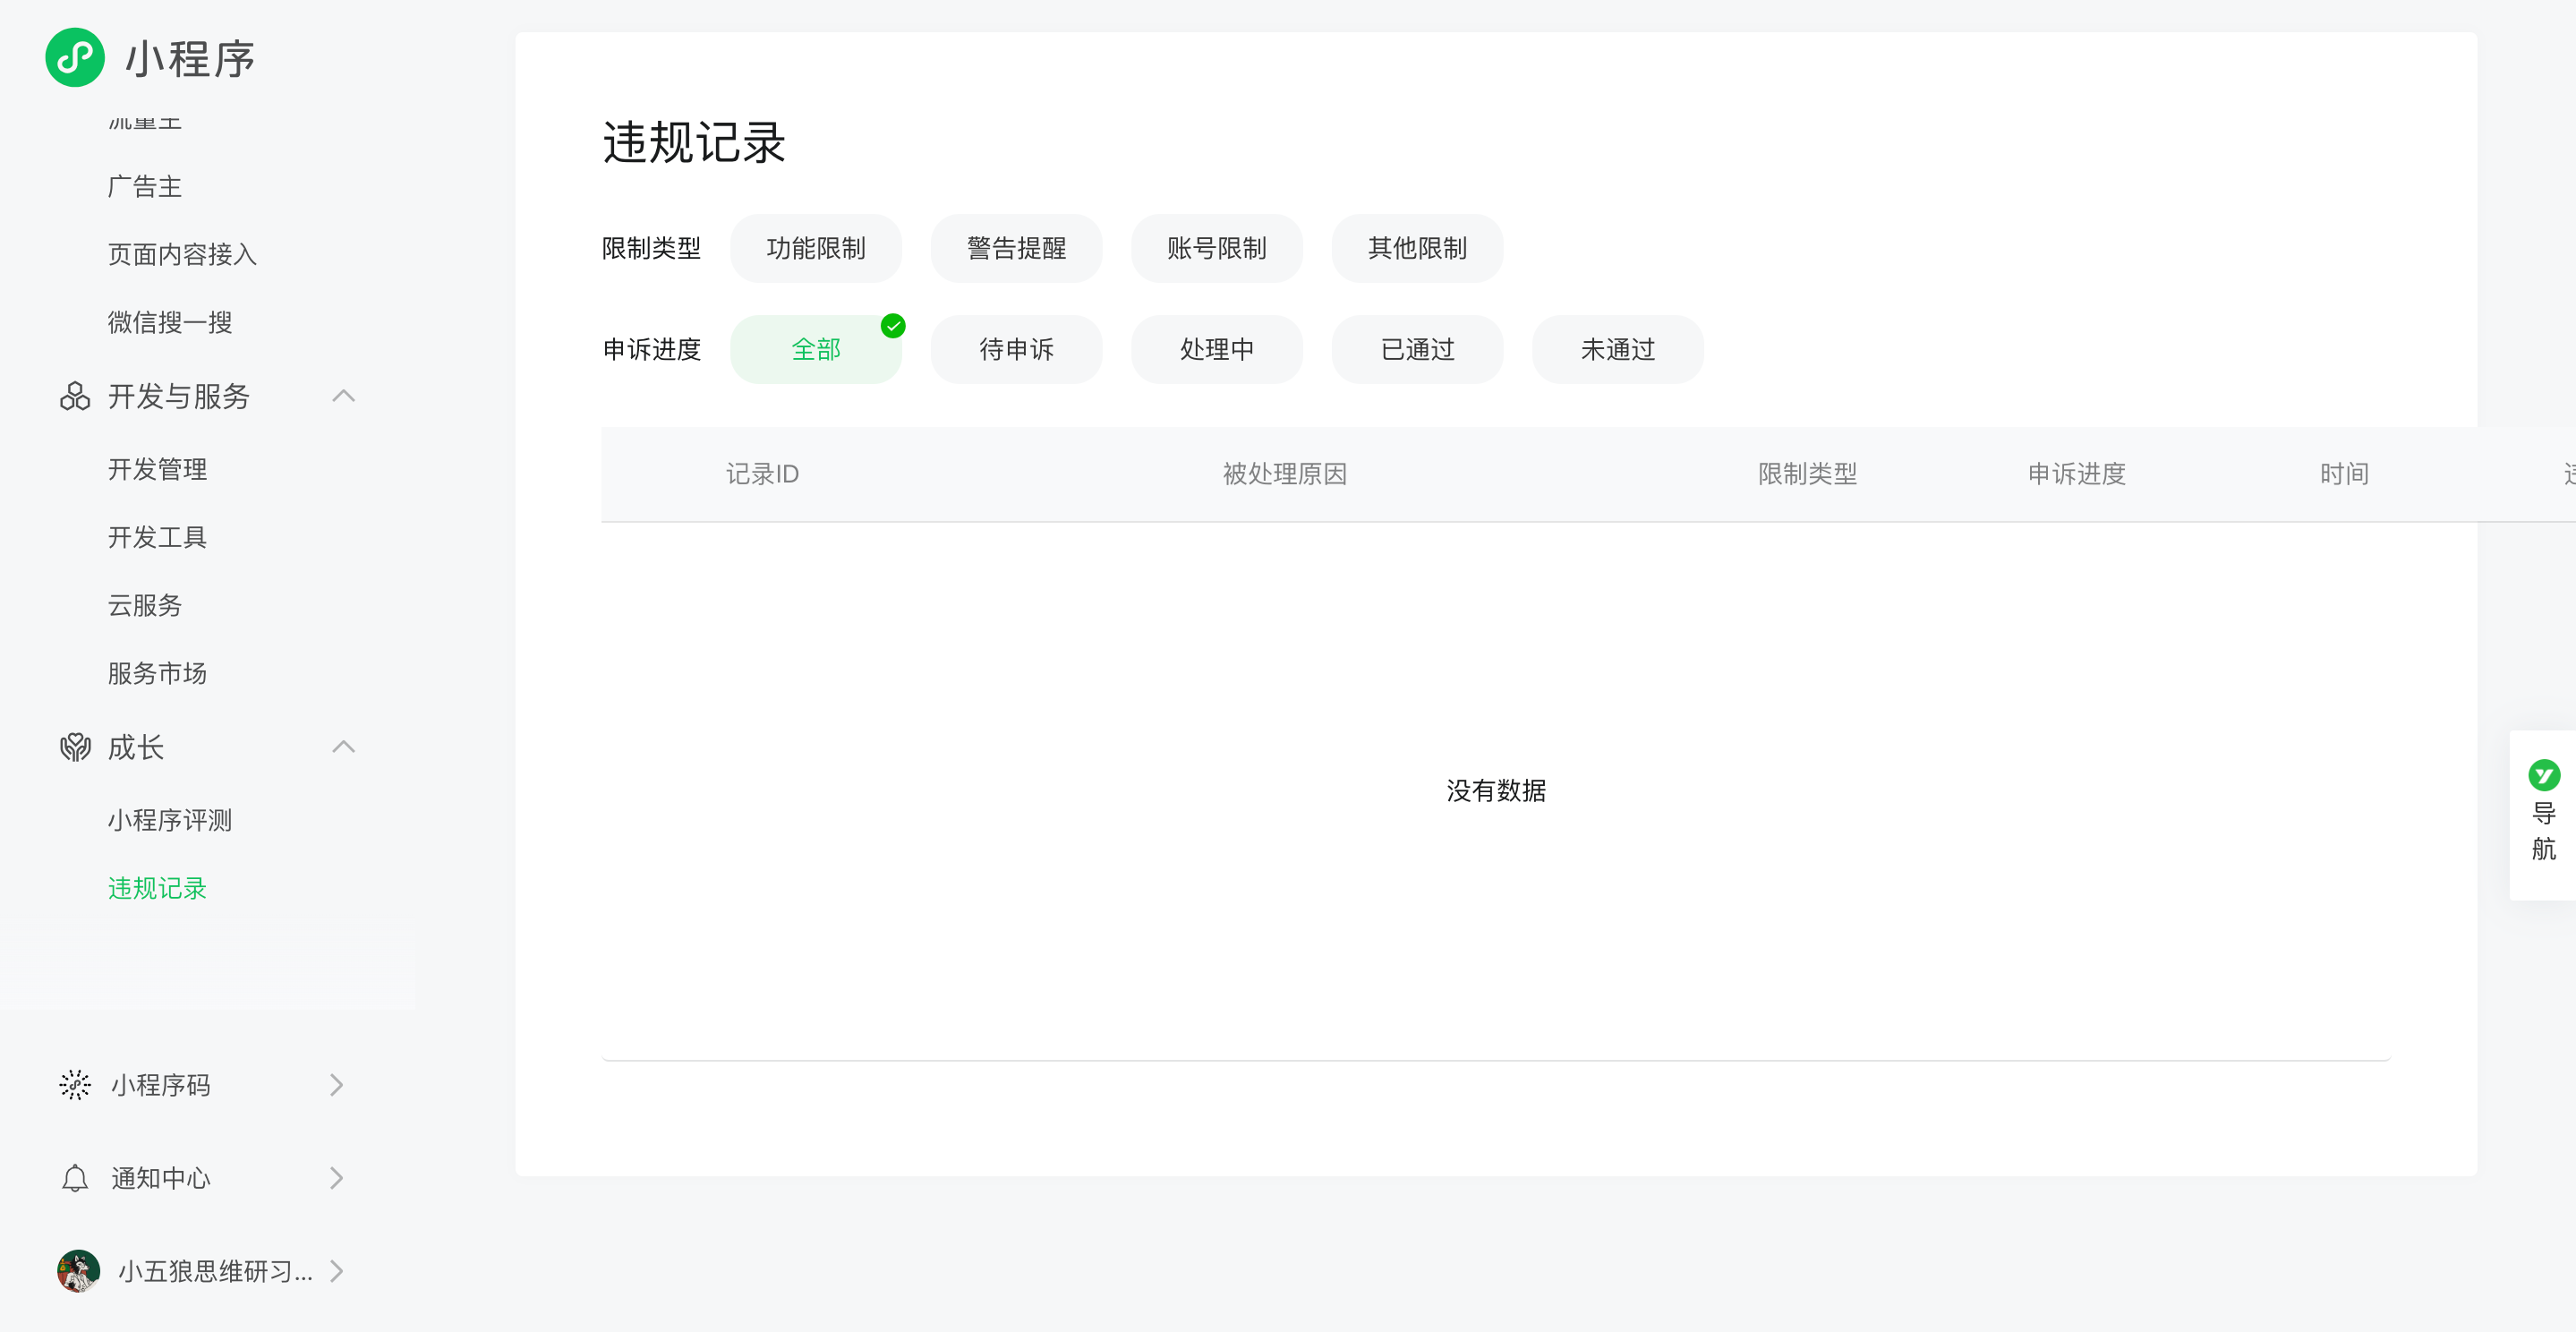The width and height of the screenshot is (2576, 1332).
Task: Filter appeals by 待申诉
Action: tap(1016, 349)
